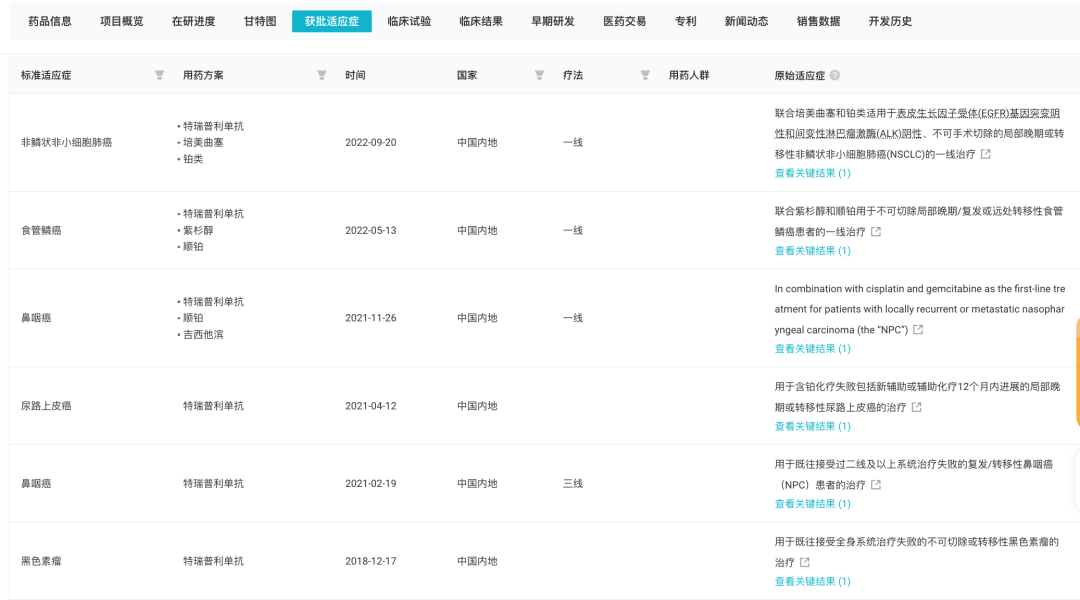Open external link for 黑色素瘤 indication text
Image resolution: width=1080 pixels, height=600 pixels.
tap(805, 562)
